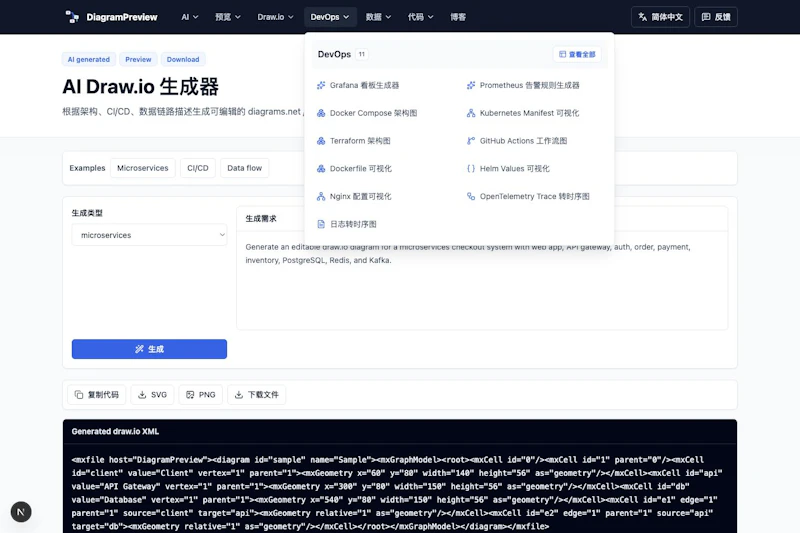The height and width of the screenshot is (533, 800).
Task: Click the Kubernetes network icon
Action: 471,113
